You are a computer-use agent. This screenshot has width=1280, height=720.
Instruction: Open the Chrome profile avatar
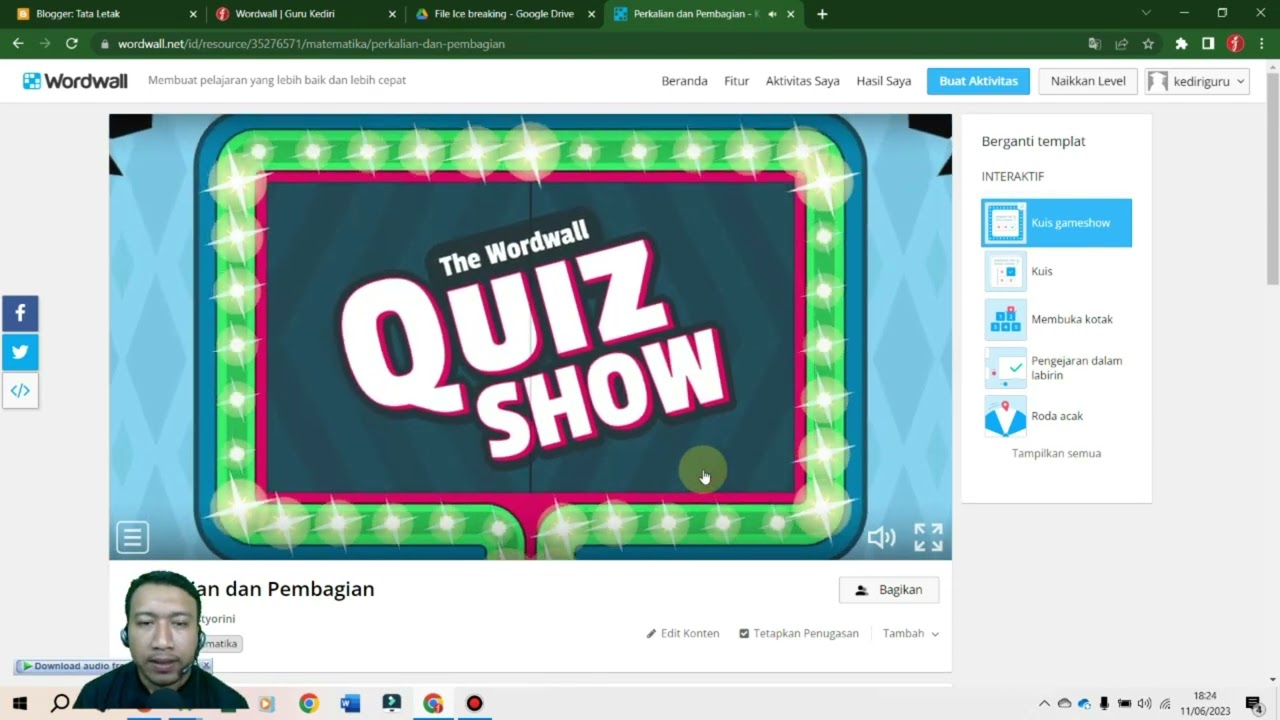click(1235, 44)
